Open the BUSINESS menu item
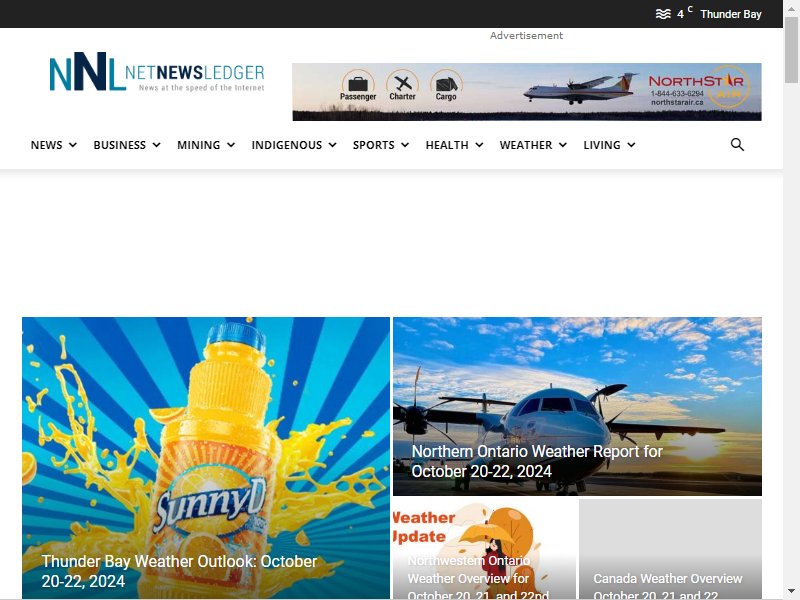The width and height of the screenshot is (800, 600). [119, 145]
